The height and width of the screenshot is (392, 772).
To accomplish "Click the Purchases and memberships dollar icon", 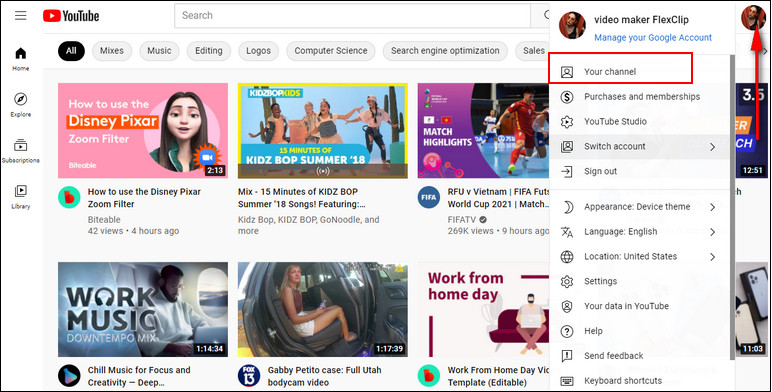I will click(567, 97).
